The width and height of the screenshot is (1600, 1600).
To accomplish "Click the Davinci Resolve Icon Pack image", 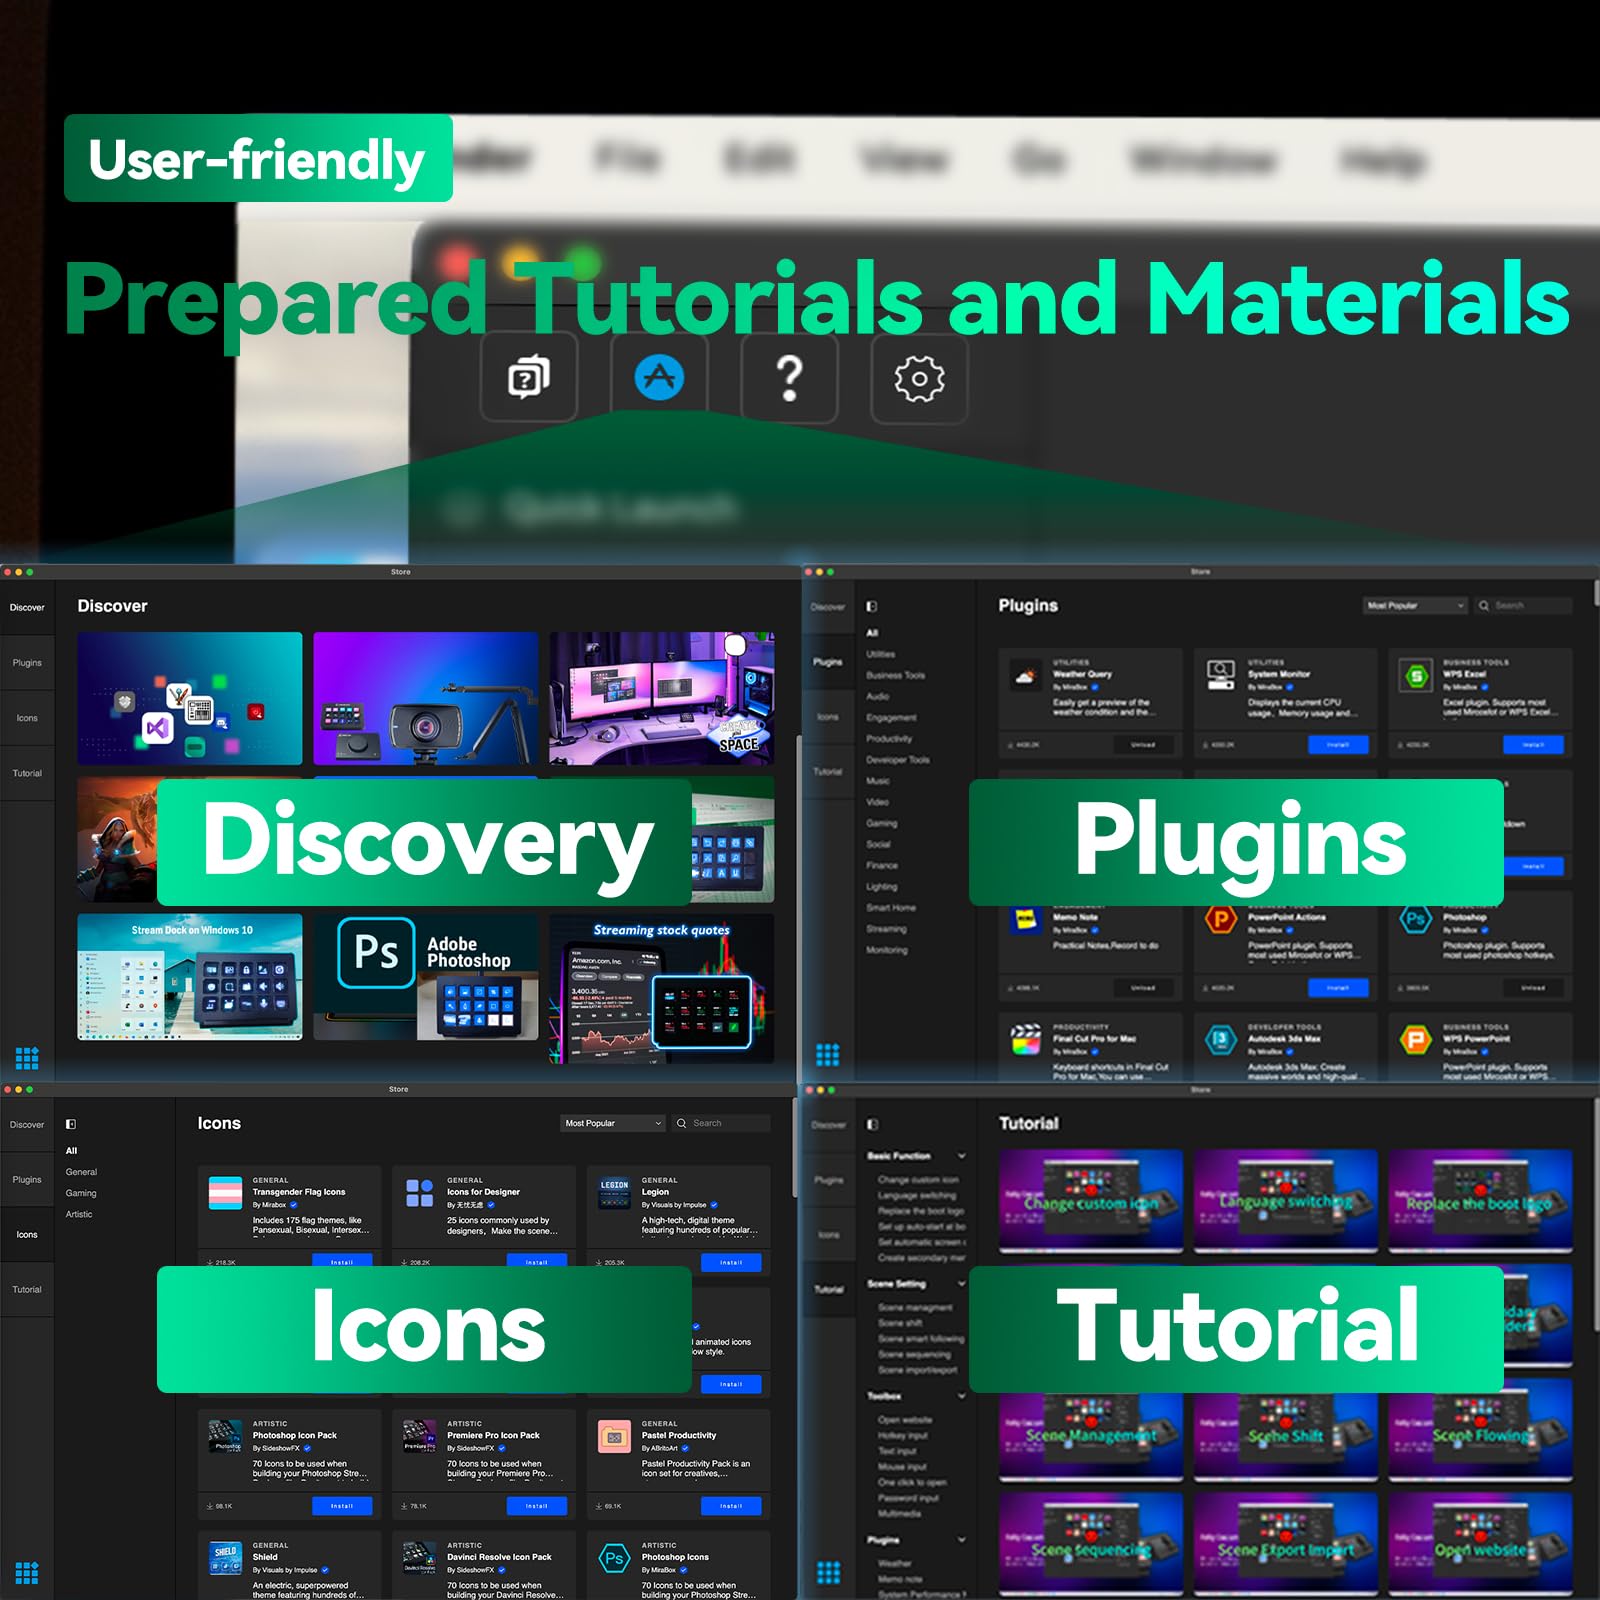I will (x=420, y=1558).
